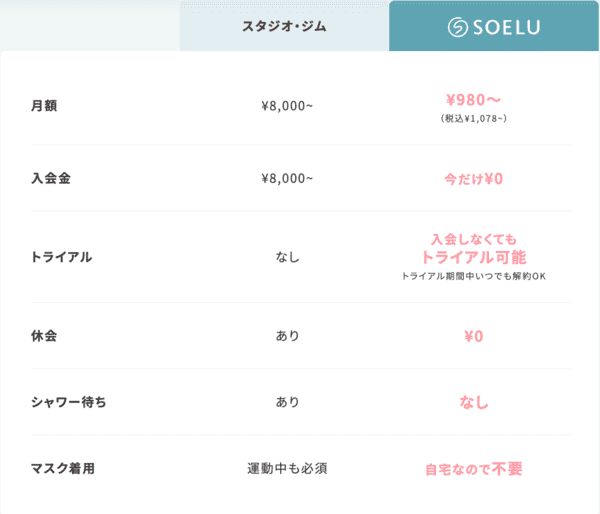
Task: Click the シャワー待ち row label
Action: click(68, 402)
